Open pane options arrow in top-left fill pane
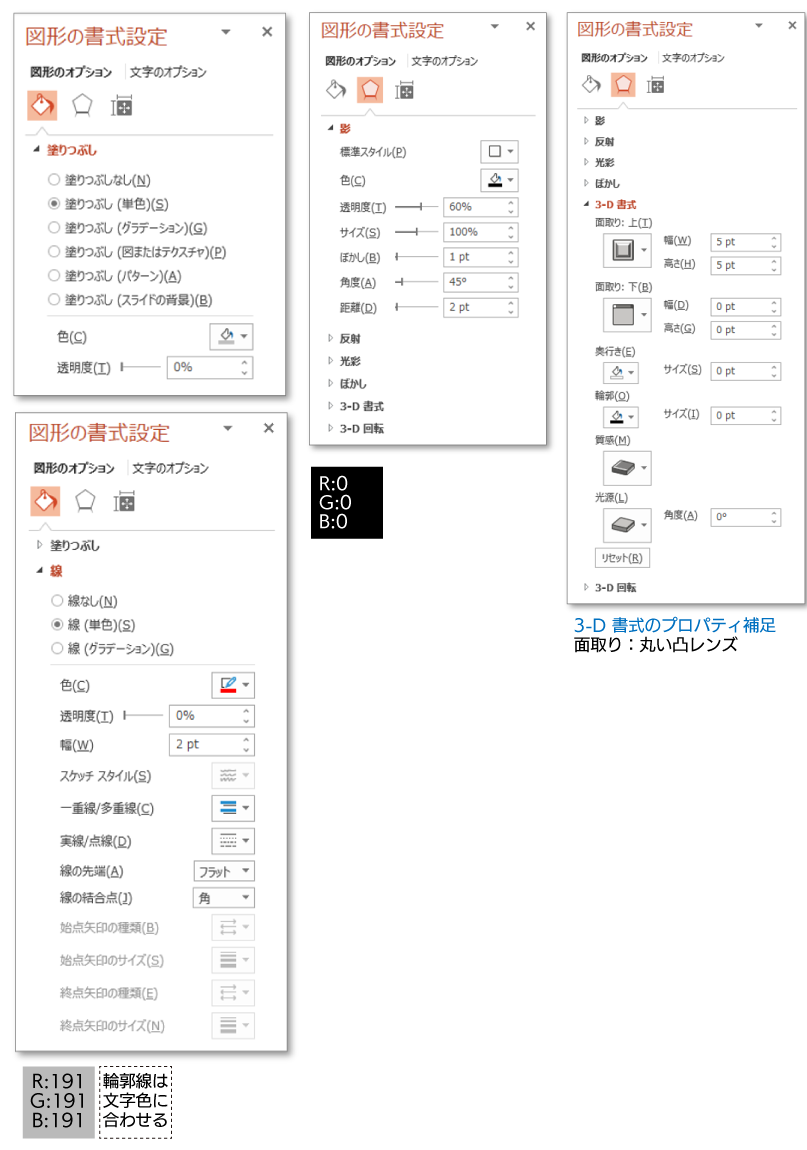 [x=226, y=32]
